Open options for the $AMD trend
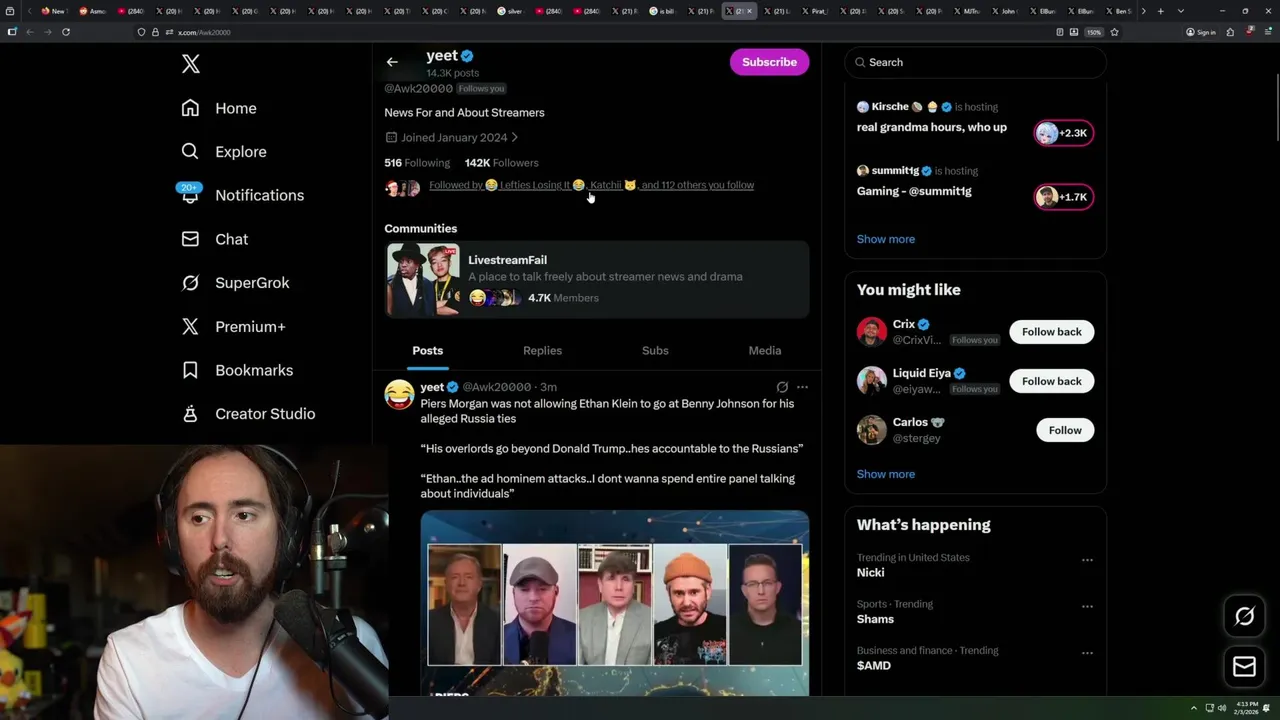This screenshot has height=720, width=1280. point(1087,653)
